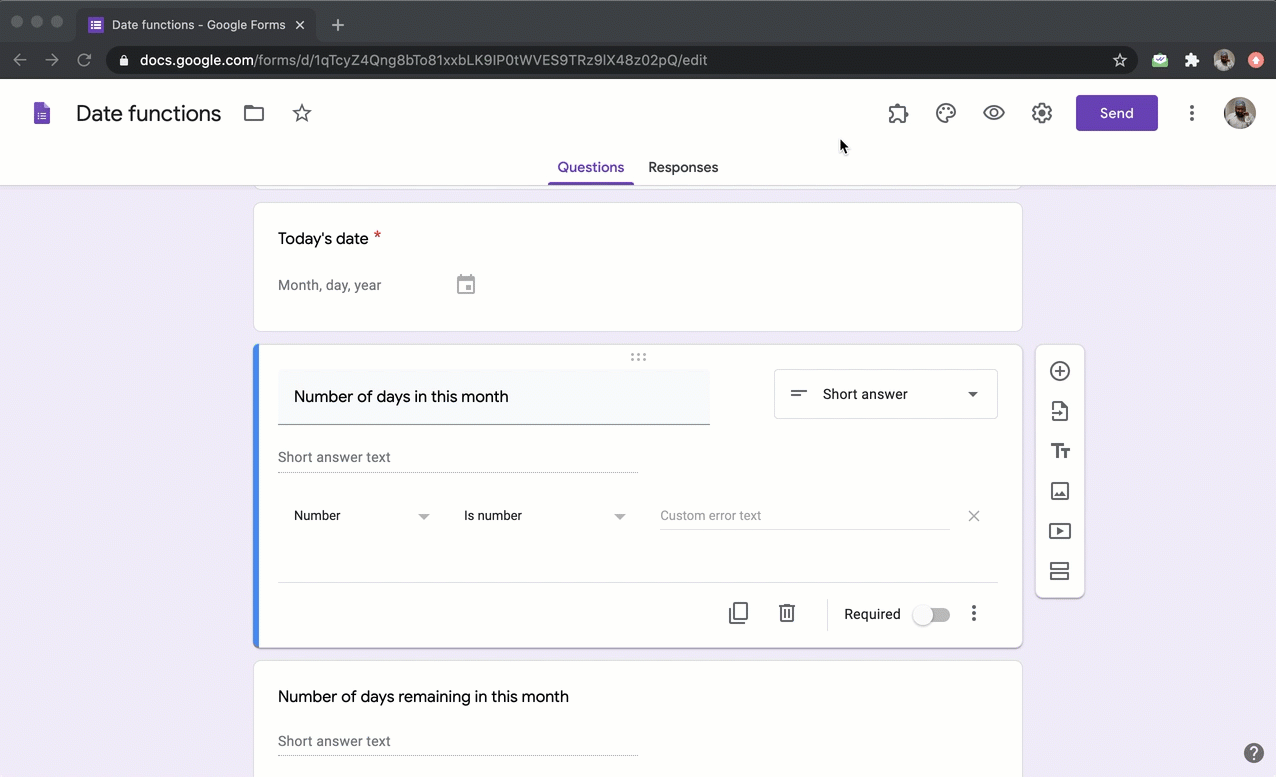Image resolution: width=1276 pixels, height=777 pixels.
Task: Open the Short answer question type dropdown
Action: point(885,393)
